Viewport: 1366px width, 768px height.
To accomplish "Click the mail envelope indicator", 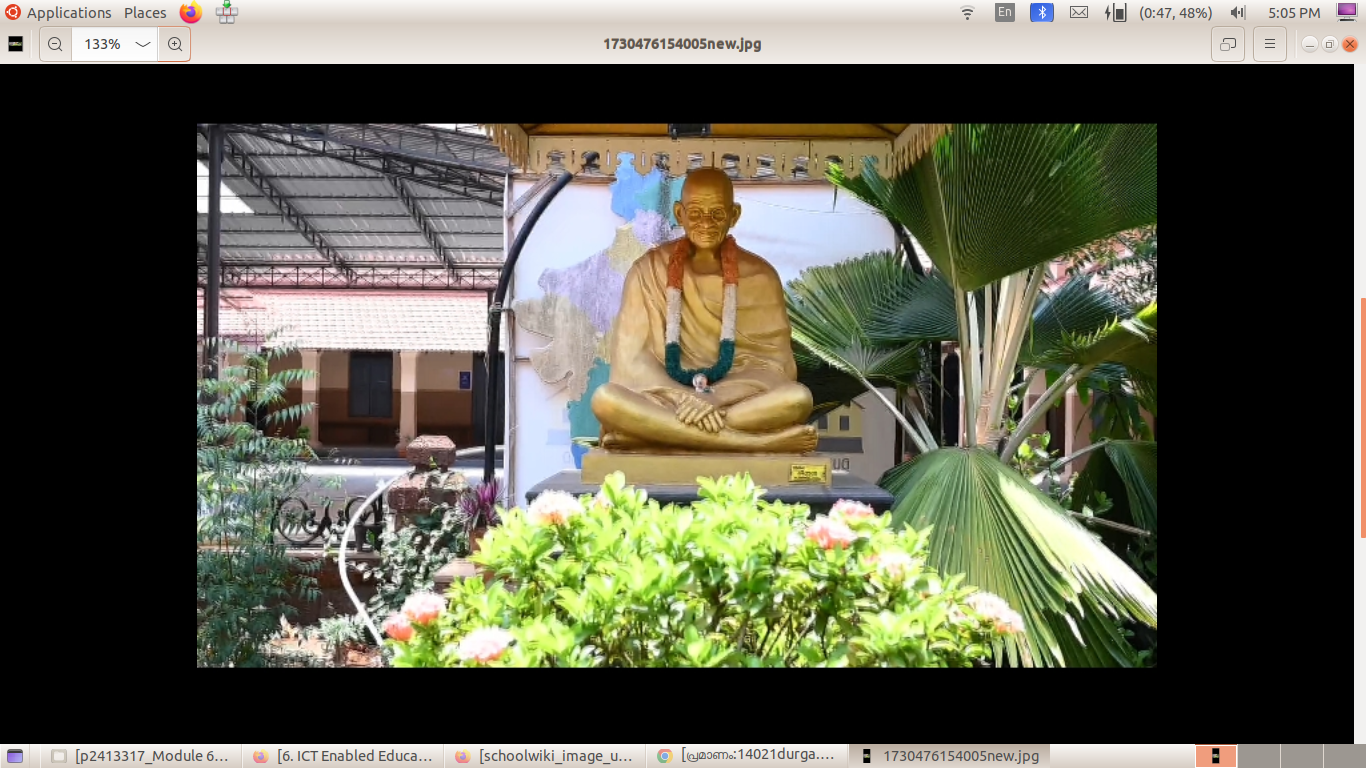I will point(1079,13).
